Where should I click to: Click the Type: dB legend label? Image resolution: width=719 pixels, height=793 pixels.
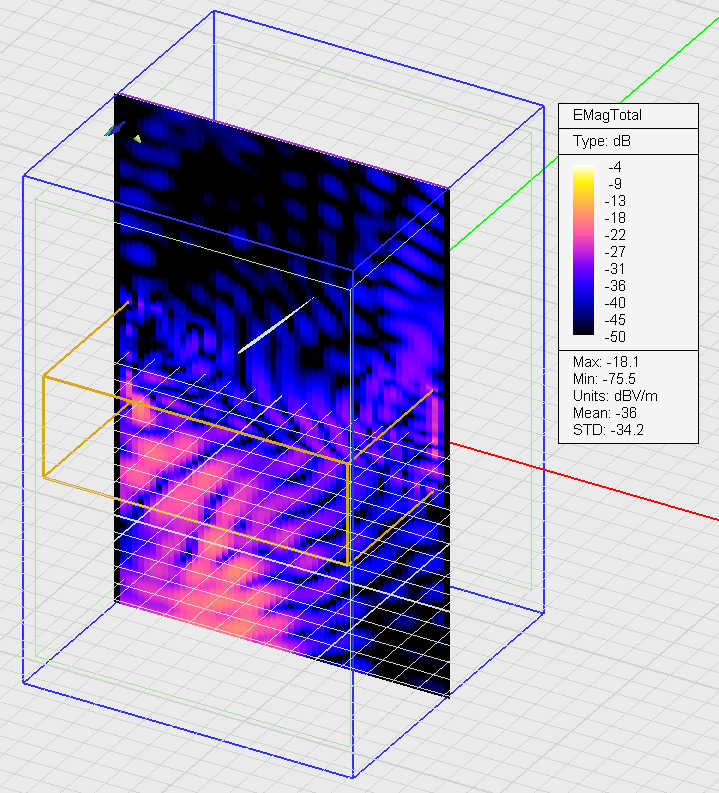click(603, 141)
